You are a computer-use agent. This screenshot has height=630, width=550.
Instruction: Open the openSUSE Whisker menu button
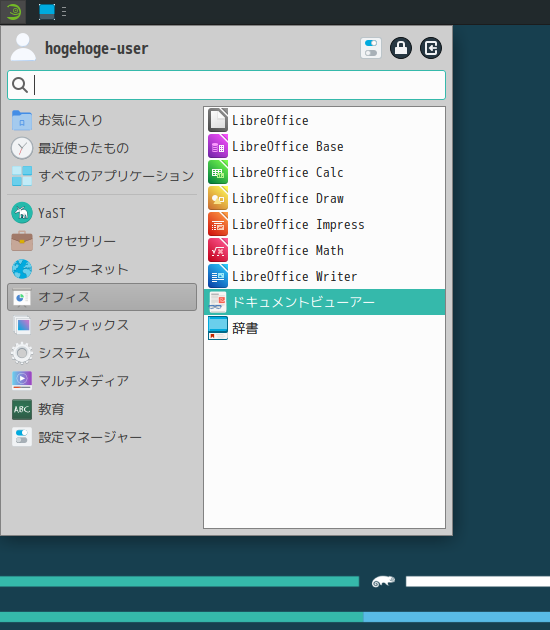tap(13, 12)
